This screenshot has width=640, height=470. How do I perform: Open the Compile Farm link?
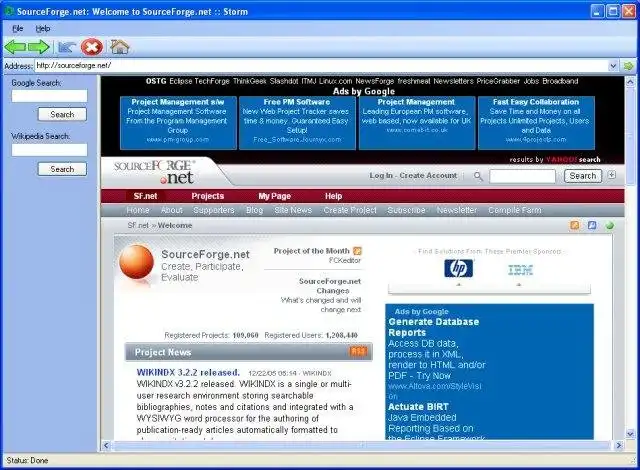tap(515, 210)
